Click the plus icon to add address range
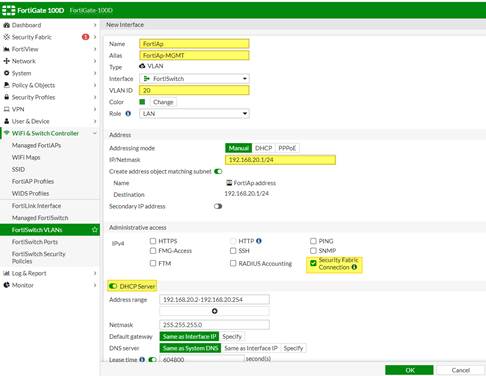This screenshot has width=486, height=376. pyautogui.click(x=215, y=311)
